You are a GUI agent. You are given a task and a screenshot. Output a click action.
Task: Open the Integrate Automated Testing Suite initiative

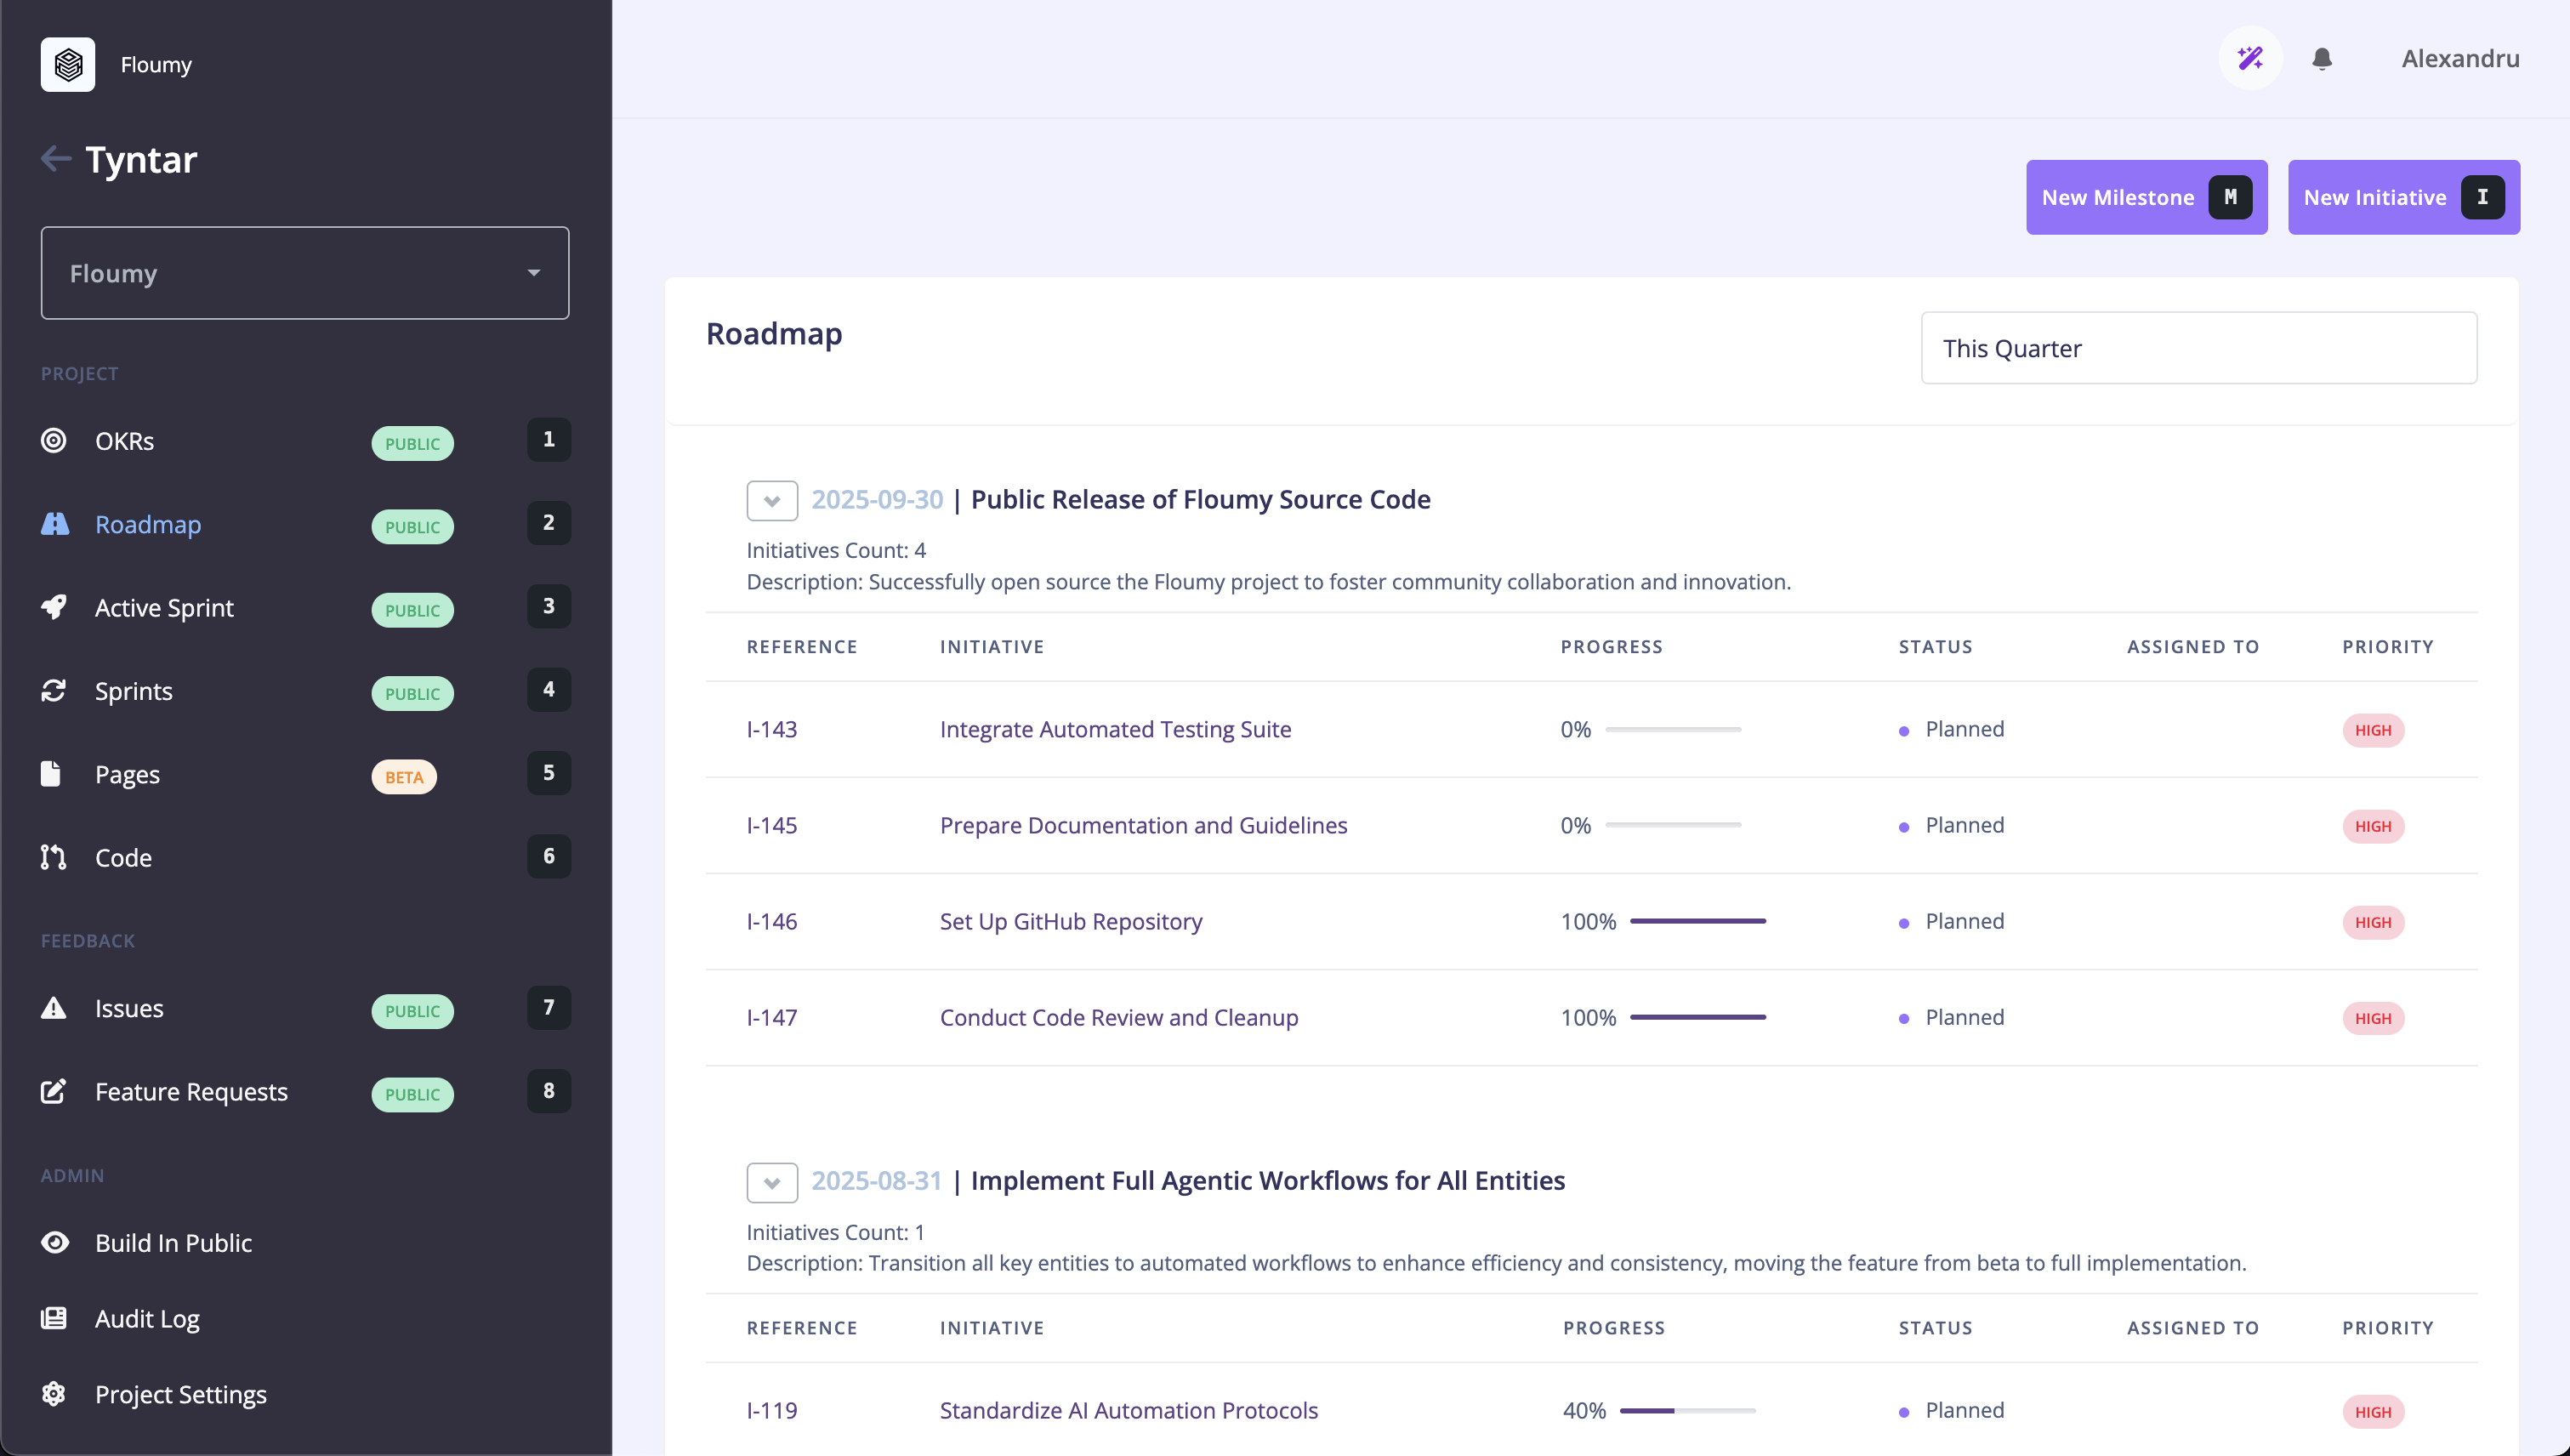[x=1115, y=729]
